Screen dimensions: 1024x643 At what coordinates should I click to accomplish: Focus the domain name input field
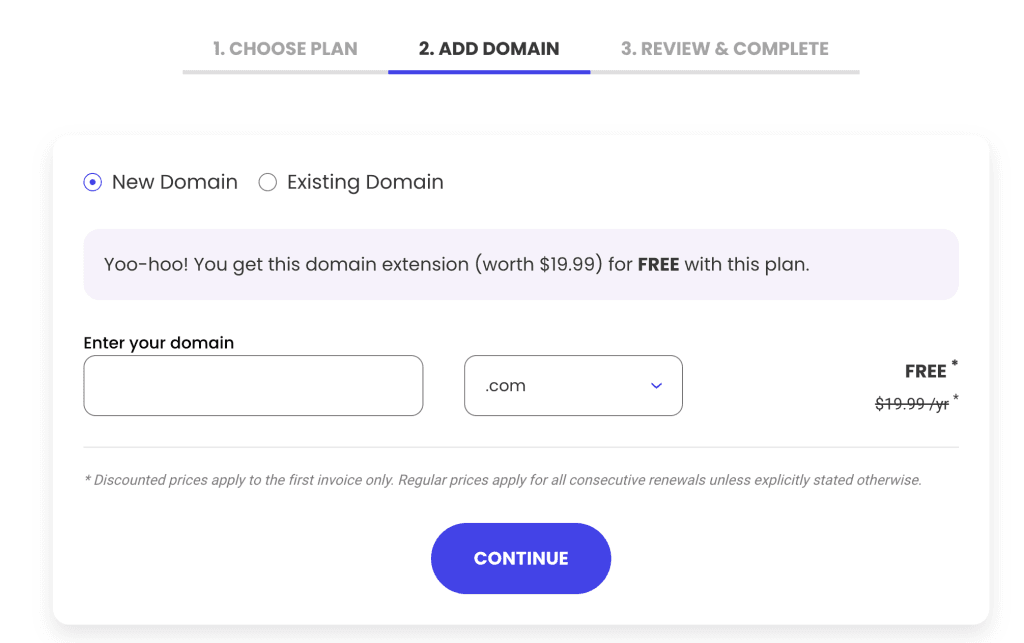[253, 386]
